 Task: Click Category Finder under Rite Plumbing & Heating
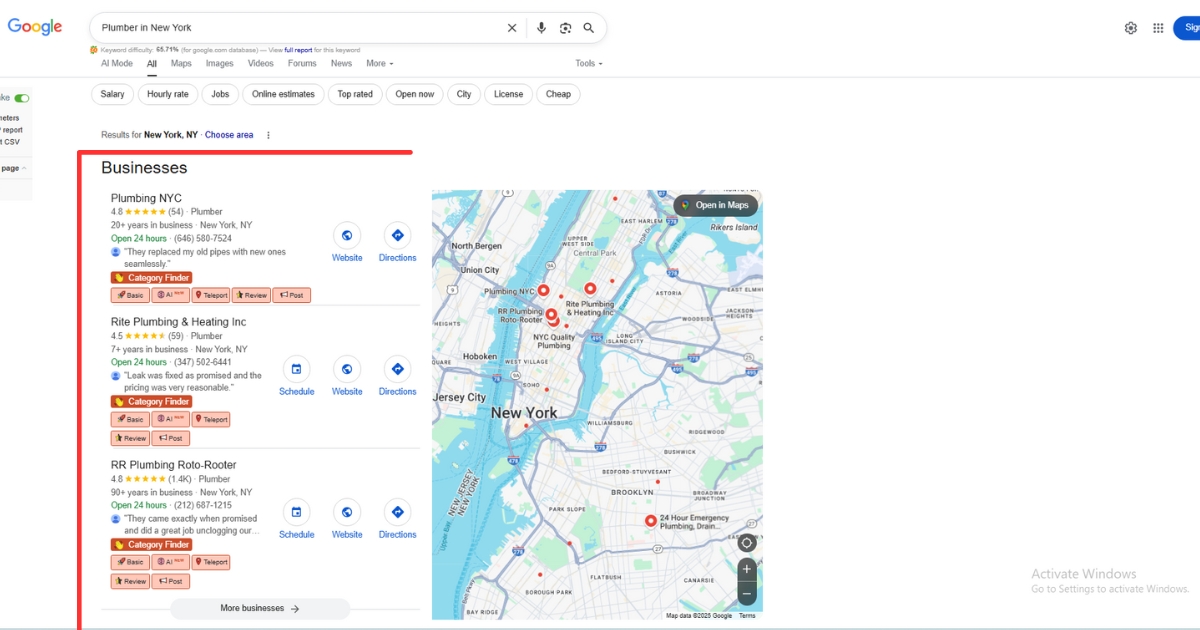click(151, 402)
